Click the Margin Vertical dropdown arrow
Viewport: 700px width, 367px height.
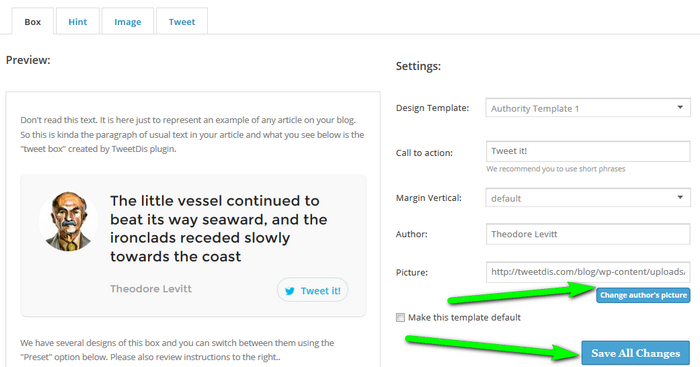tap(680, 197)
